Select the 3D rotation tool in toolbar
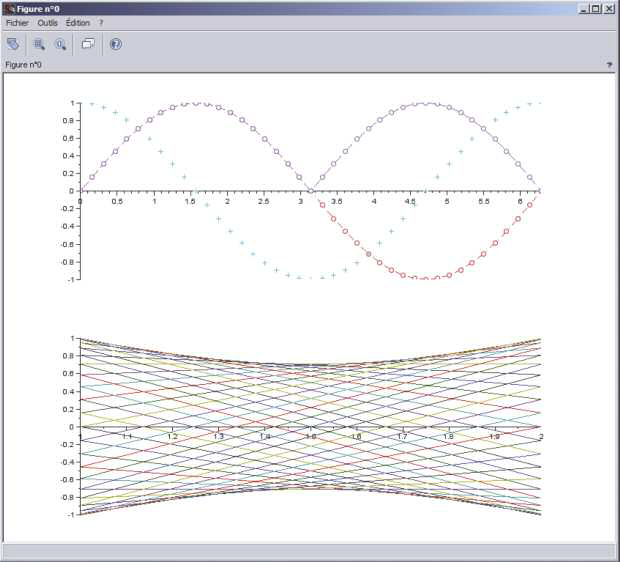Image resolution: width=620 pixels, height=562 pixels. [13, 44]
